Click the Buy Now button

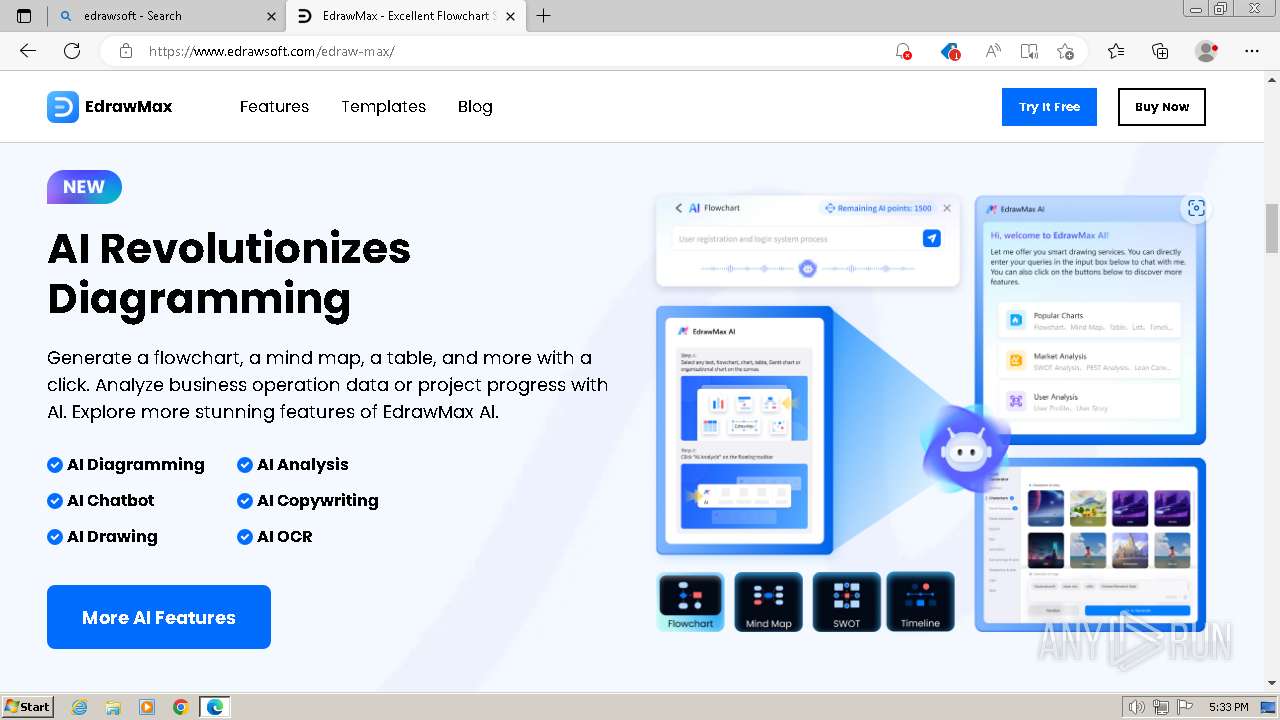(x=1162, y=107)
